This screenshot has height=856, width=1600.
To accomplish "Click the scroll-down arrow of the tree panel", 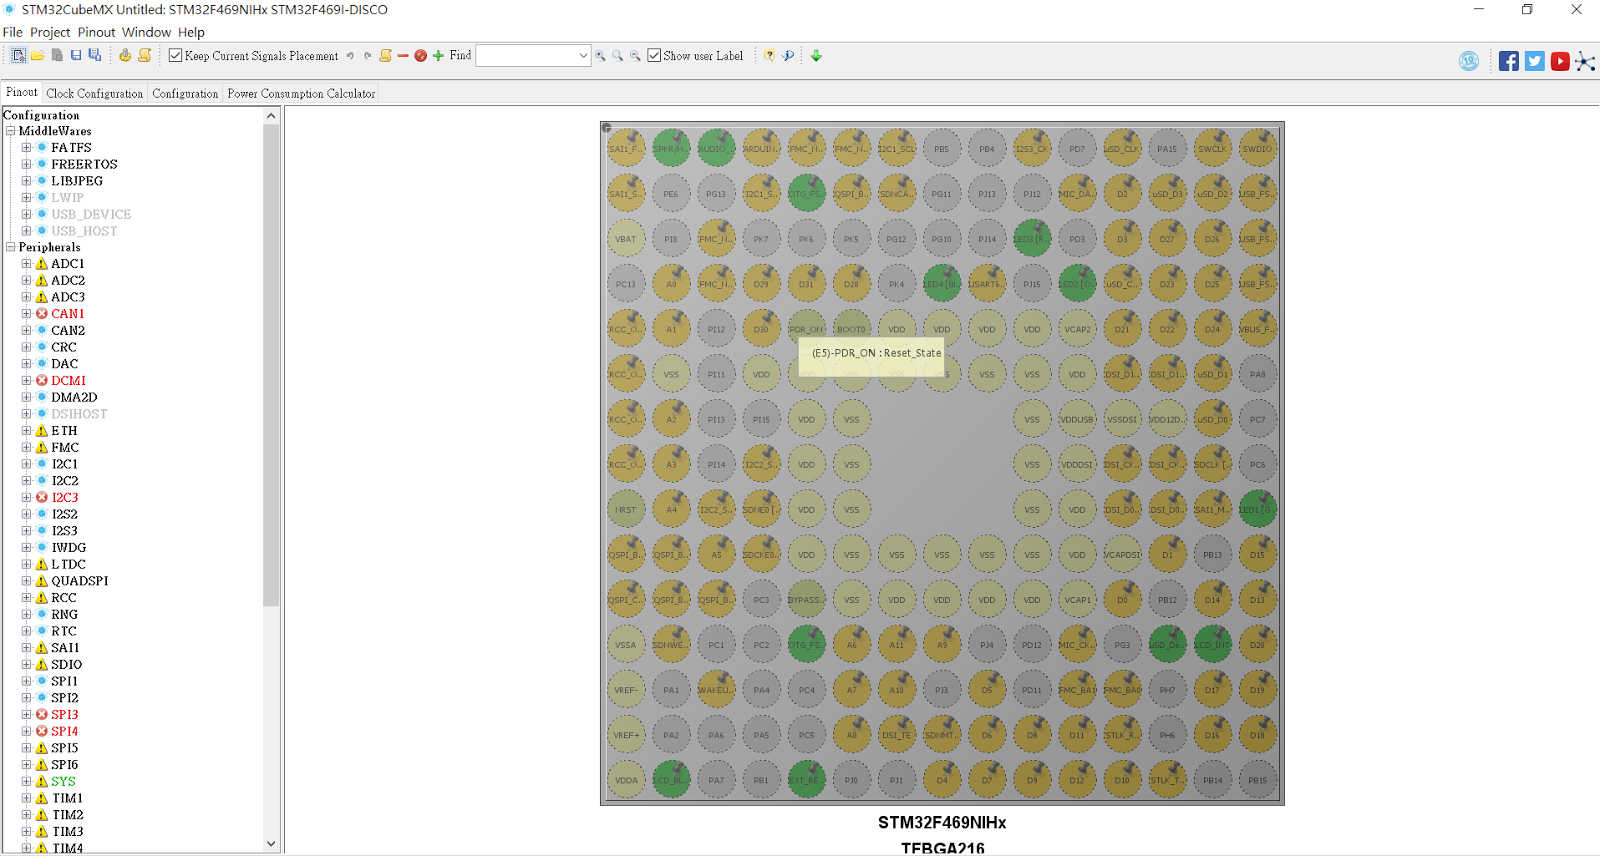I will coord(271,844).
